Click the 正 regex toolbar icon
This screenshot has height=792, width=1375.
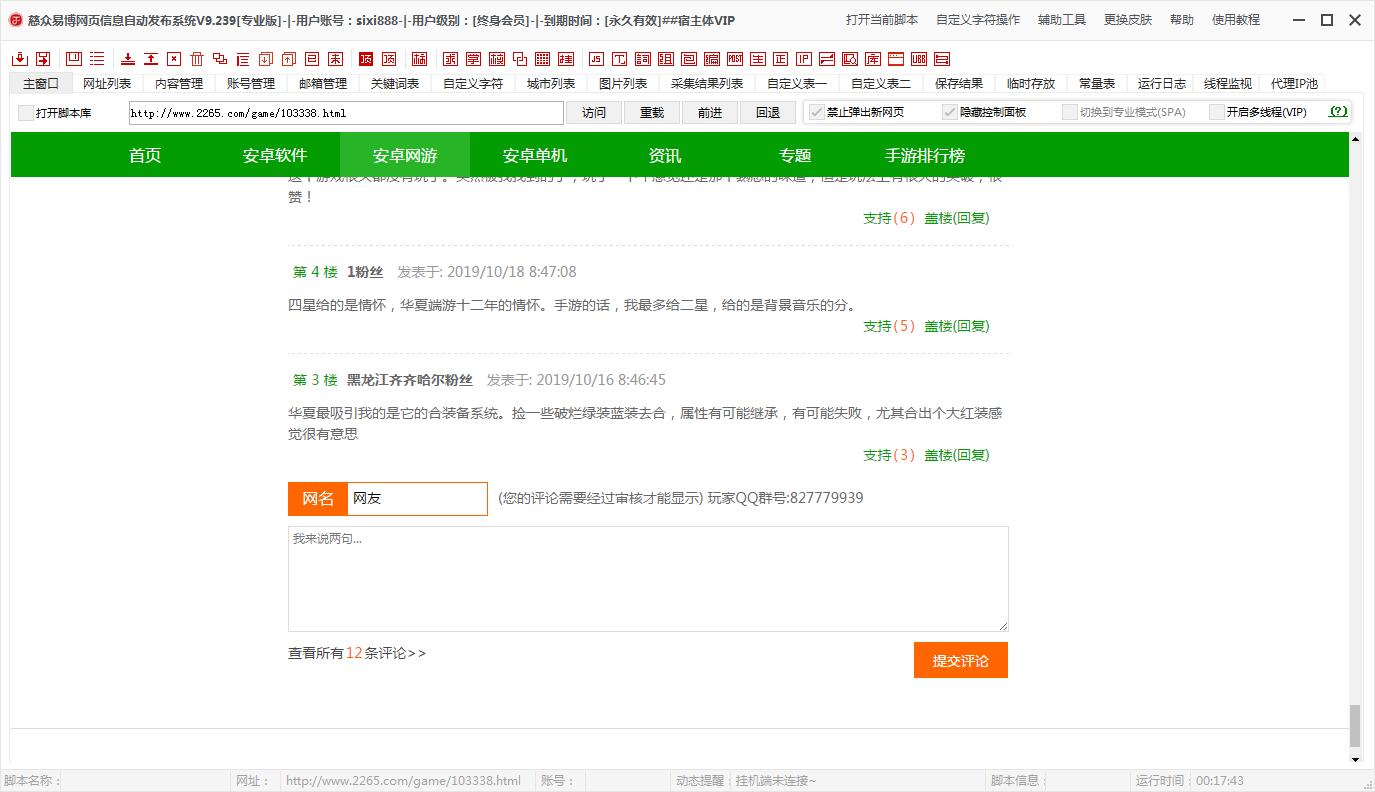(x=781, y=59)
